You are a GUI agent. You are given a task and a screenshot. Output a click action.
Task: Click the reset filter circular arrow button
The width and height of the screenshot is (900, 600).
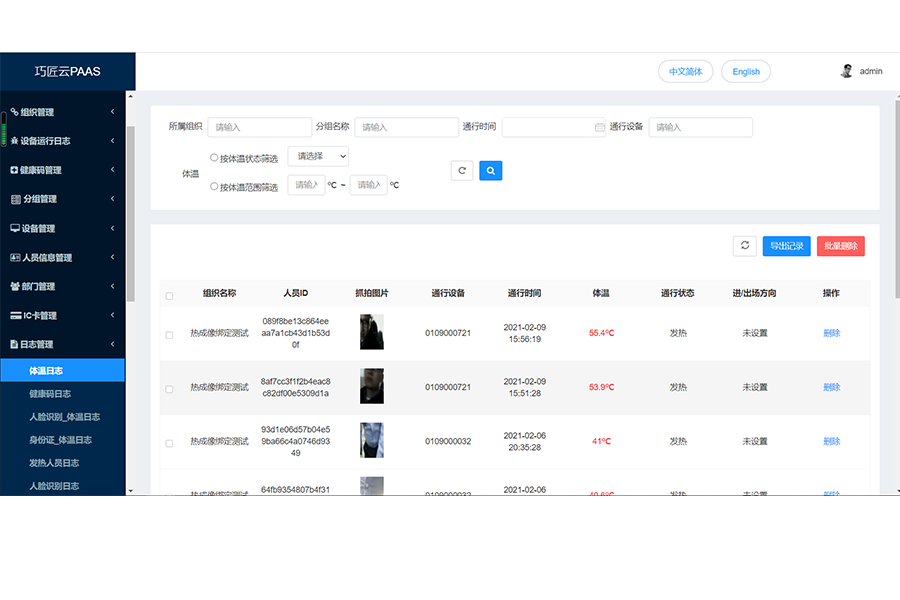tap(462, 171)
